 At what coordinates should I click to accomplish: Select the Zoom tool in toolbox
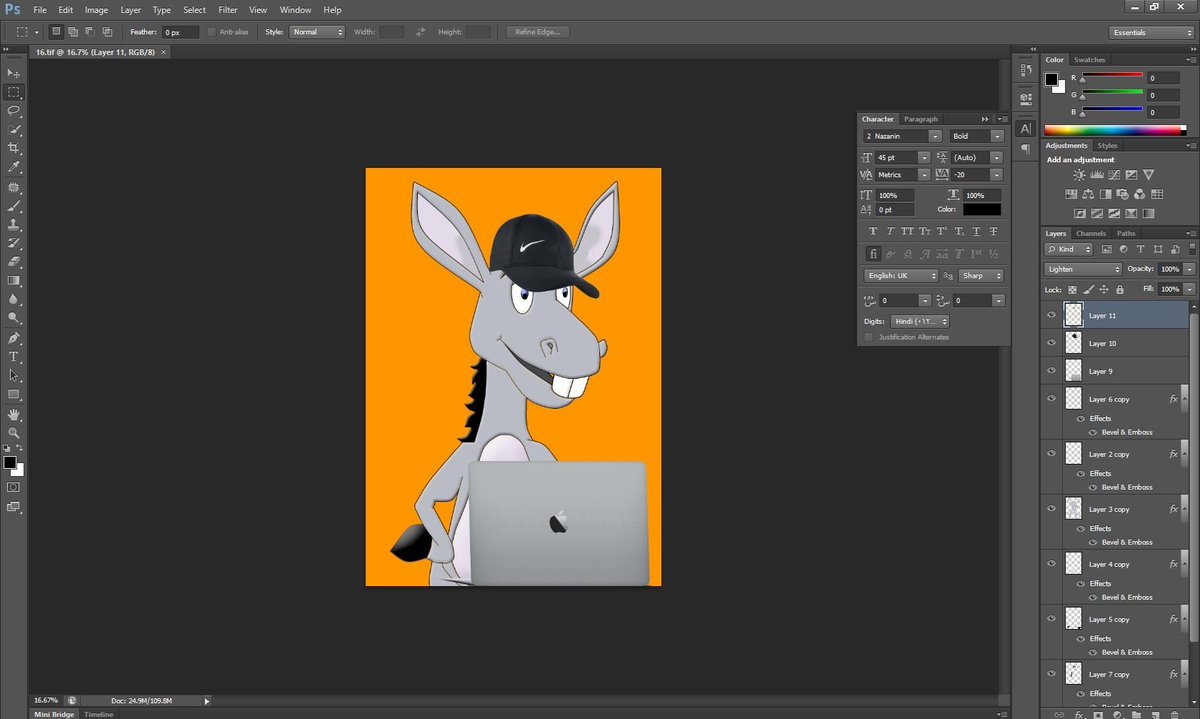click(x=14, y=433)
